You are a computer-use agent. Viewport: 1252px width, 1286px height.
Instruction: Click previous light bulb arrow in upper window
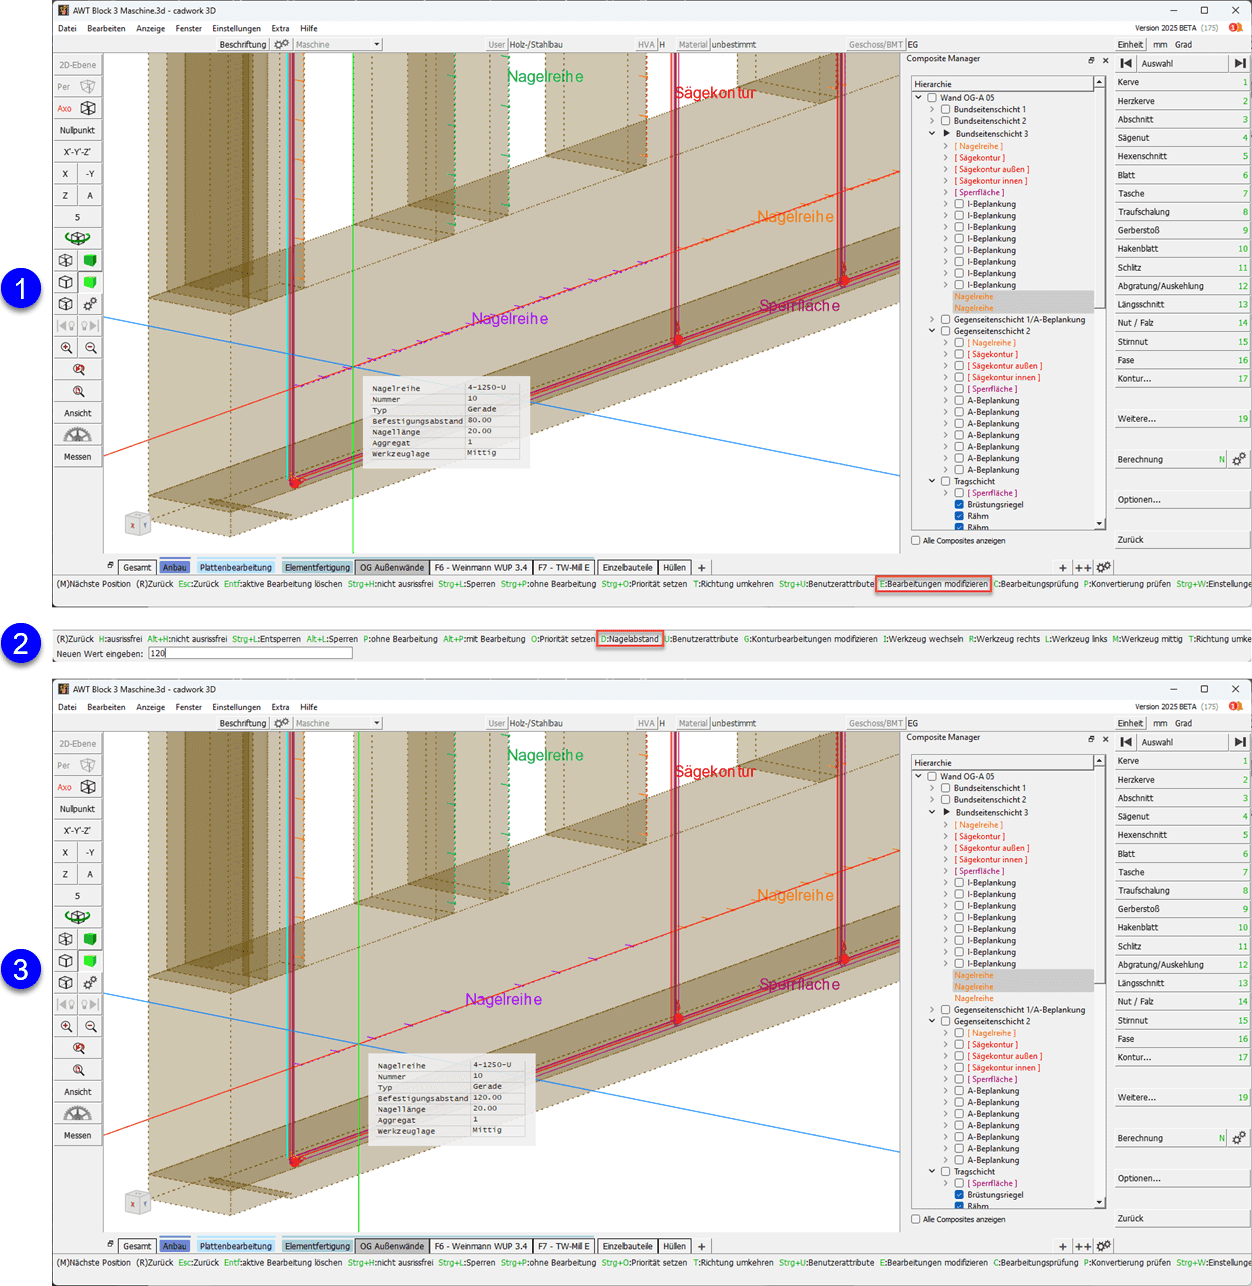pos(66,326)
